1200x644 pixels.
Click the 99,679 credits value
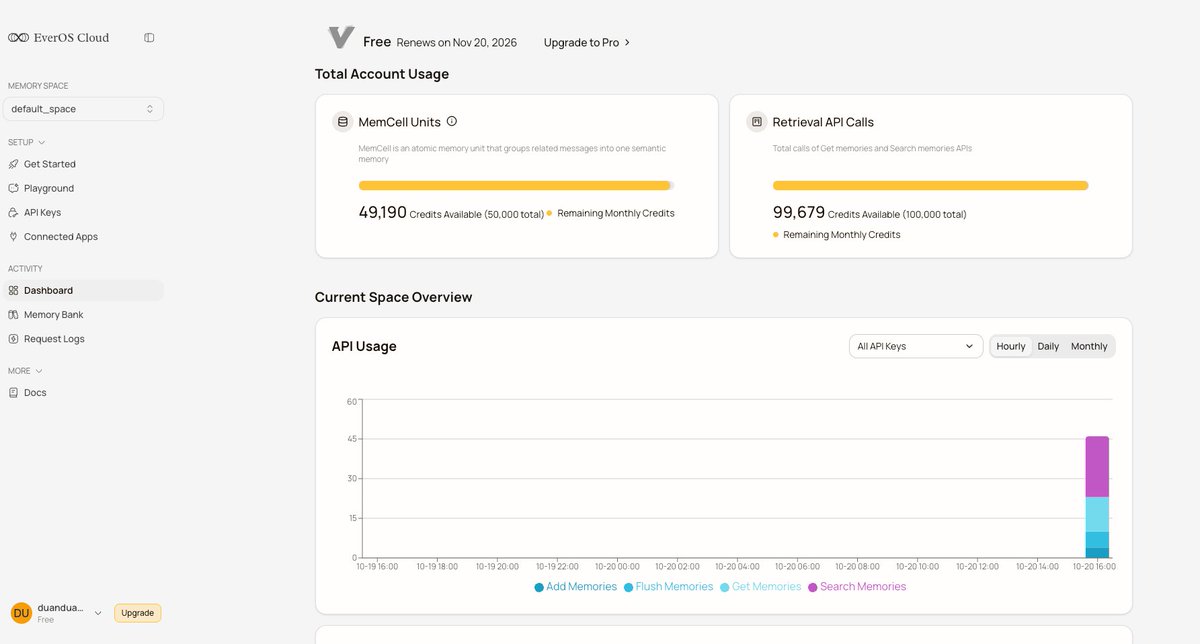(798, 212)
